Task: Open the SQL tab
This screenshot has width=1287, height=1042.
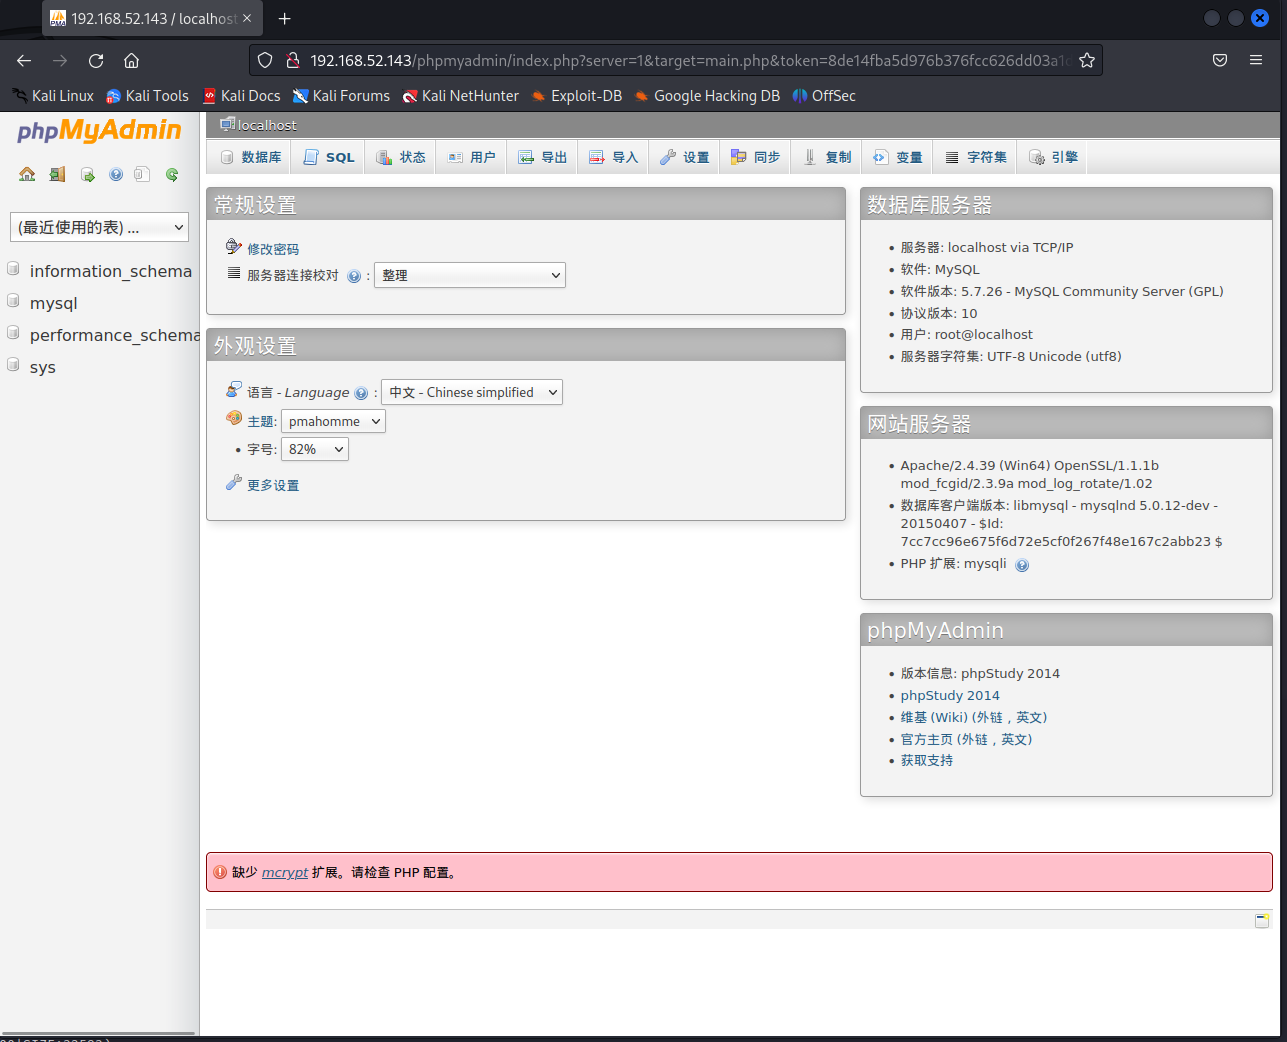Action: click(329, 157)
